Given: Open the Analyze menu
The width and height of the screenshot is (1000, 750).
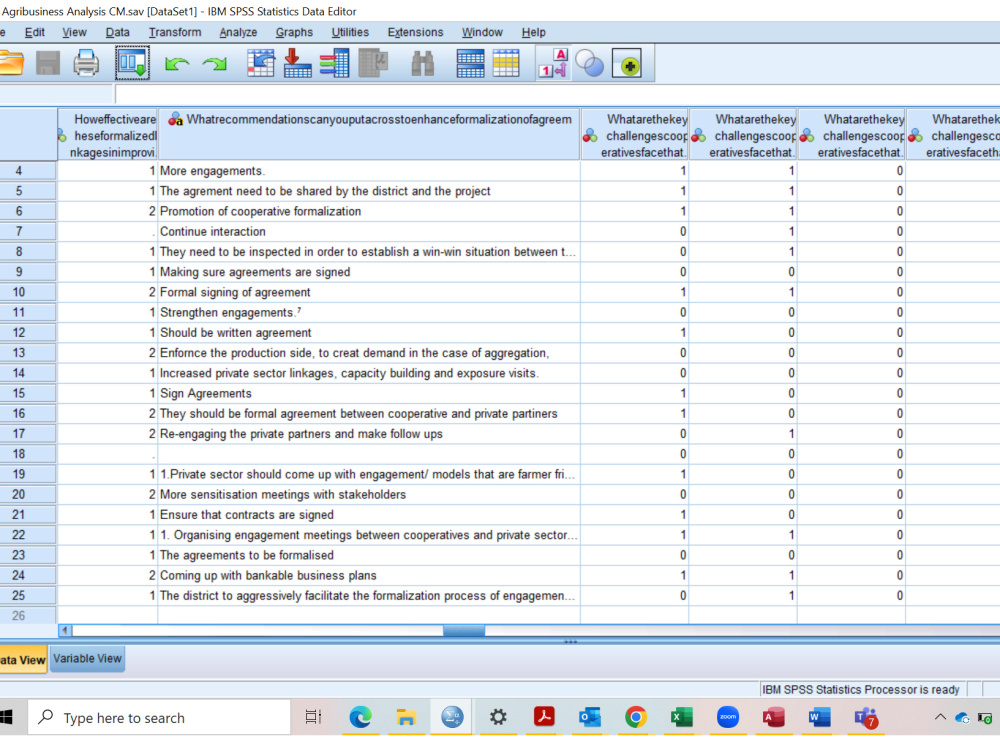Looking at the screenshot, I should tap(238, 32).
